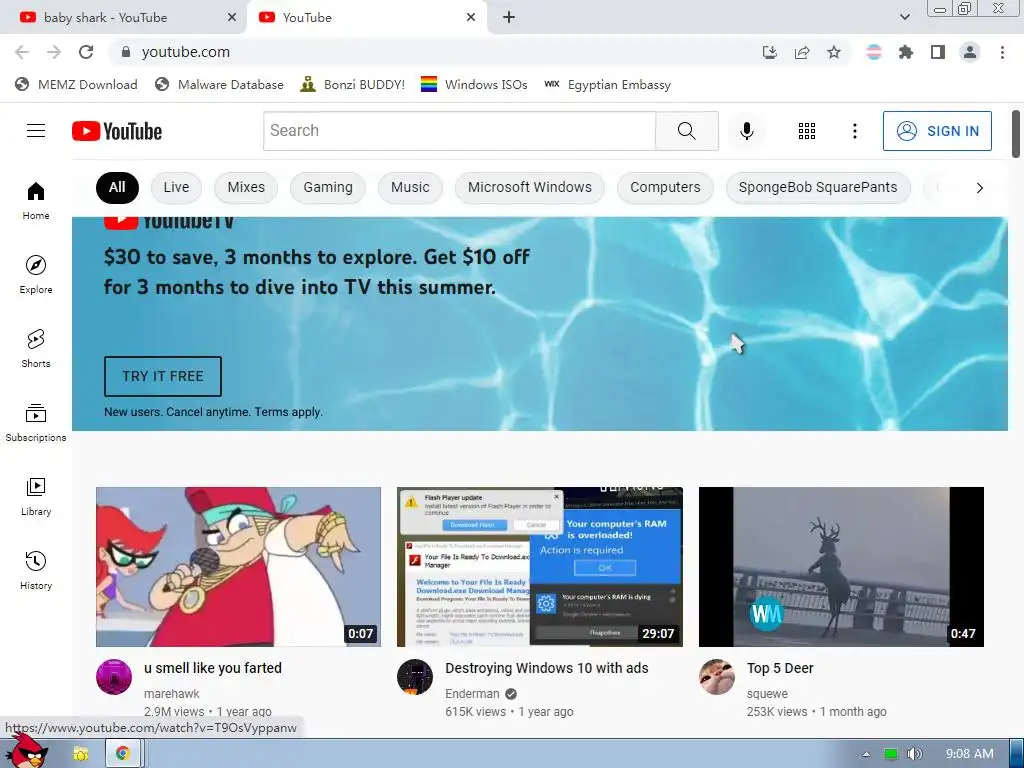Screen dimensions: 1024x768
Task: Click the Enderman channel name
Action: 472,694
